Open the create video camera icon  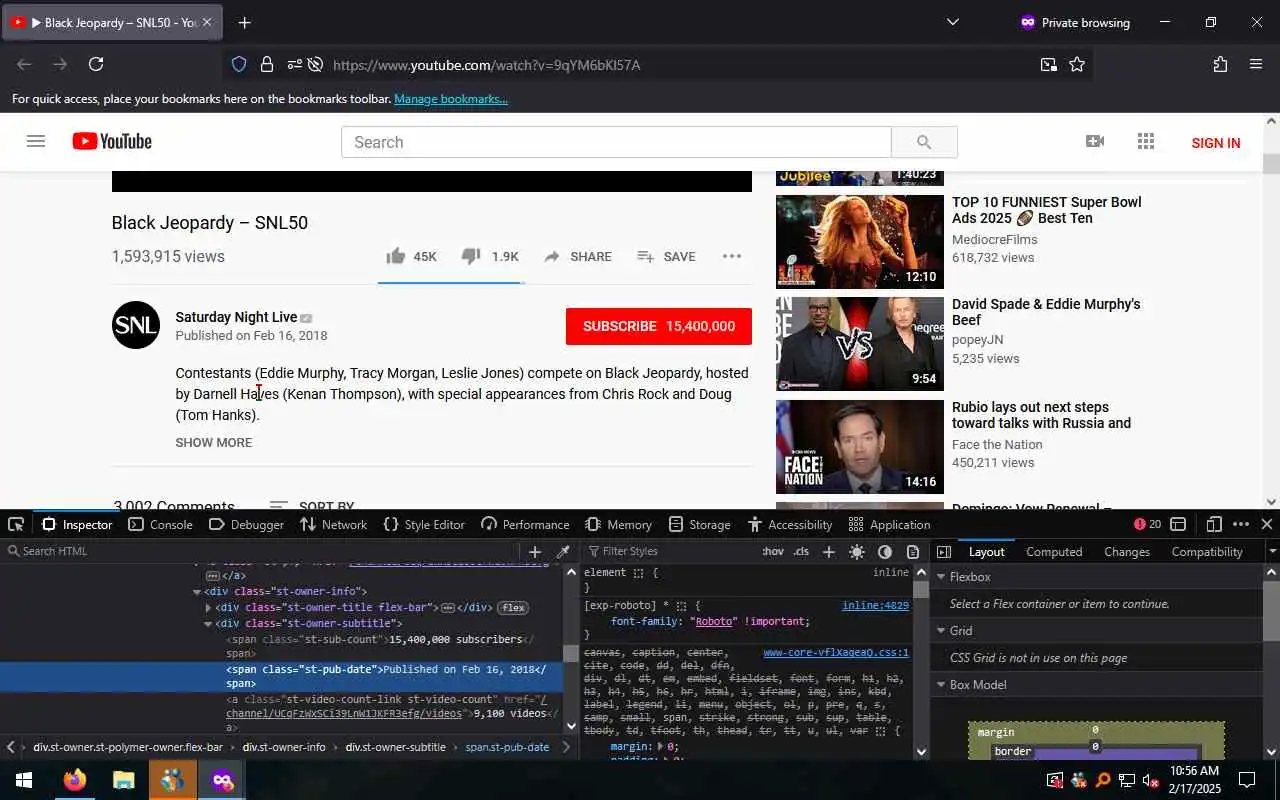pos(1095,142)
